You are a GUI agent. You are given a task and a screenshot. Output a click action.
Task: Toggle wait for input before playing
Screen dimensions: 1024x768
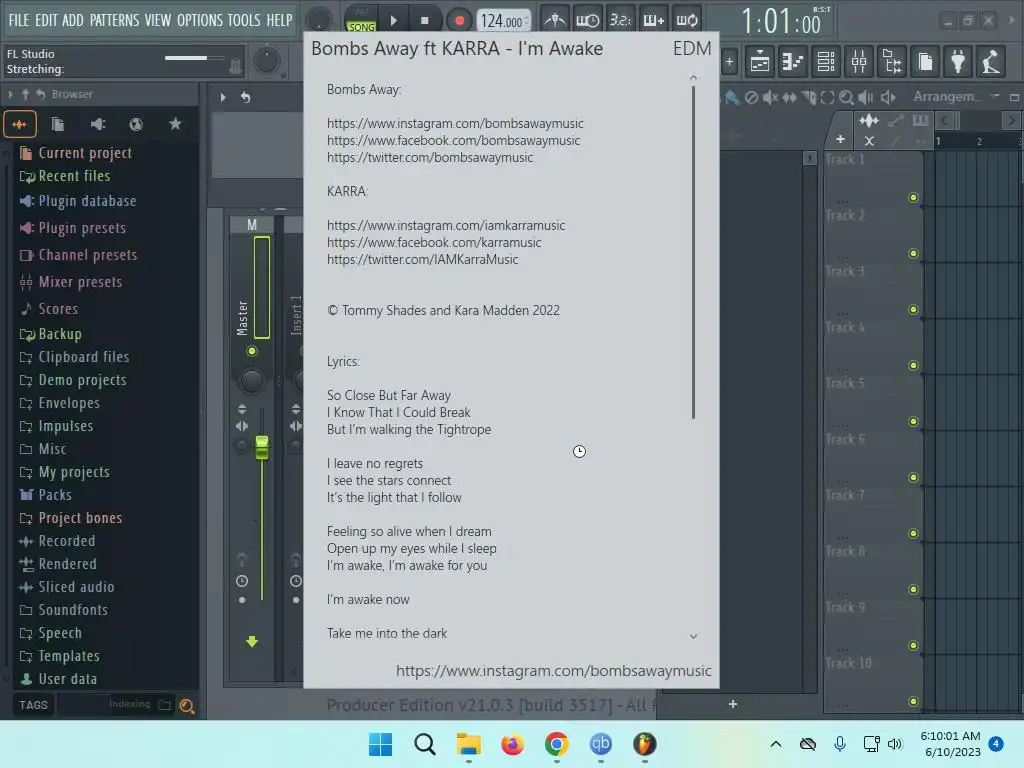point(587,20)
